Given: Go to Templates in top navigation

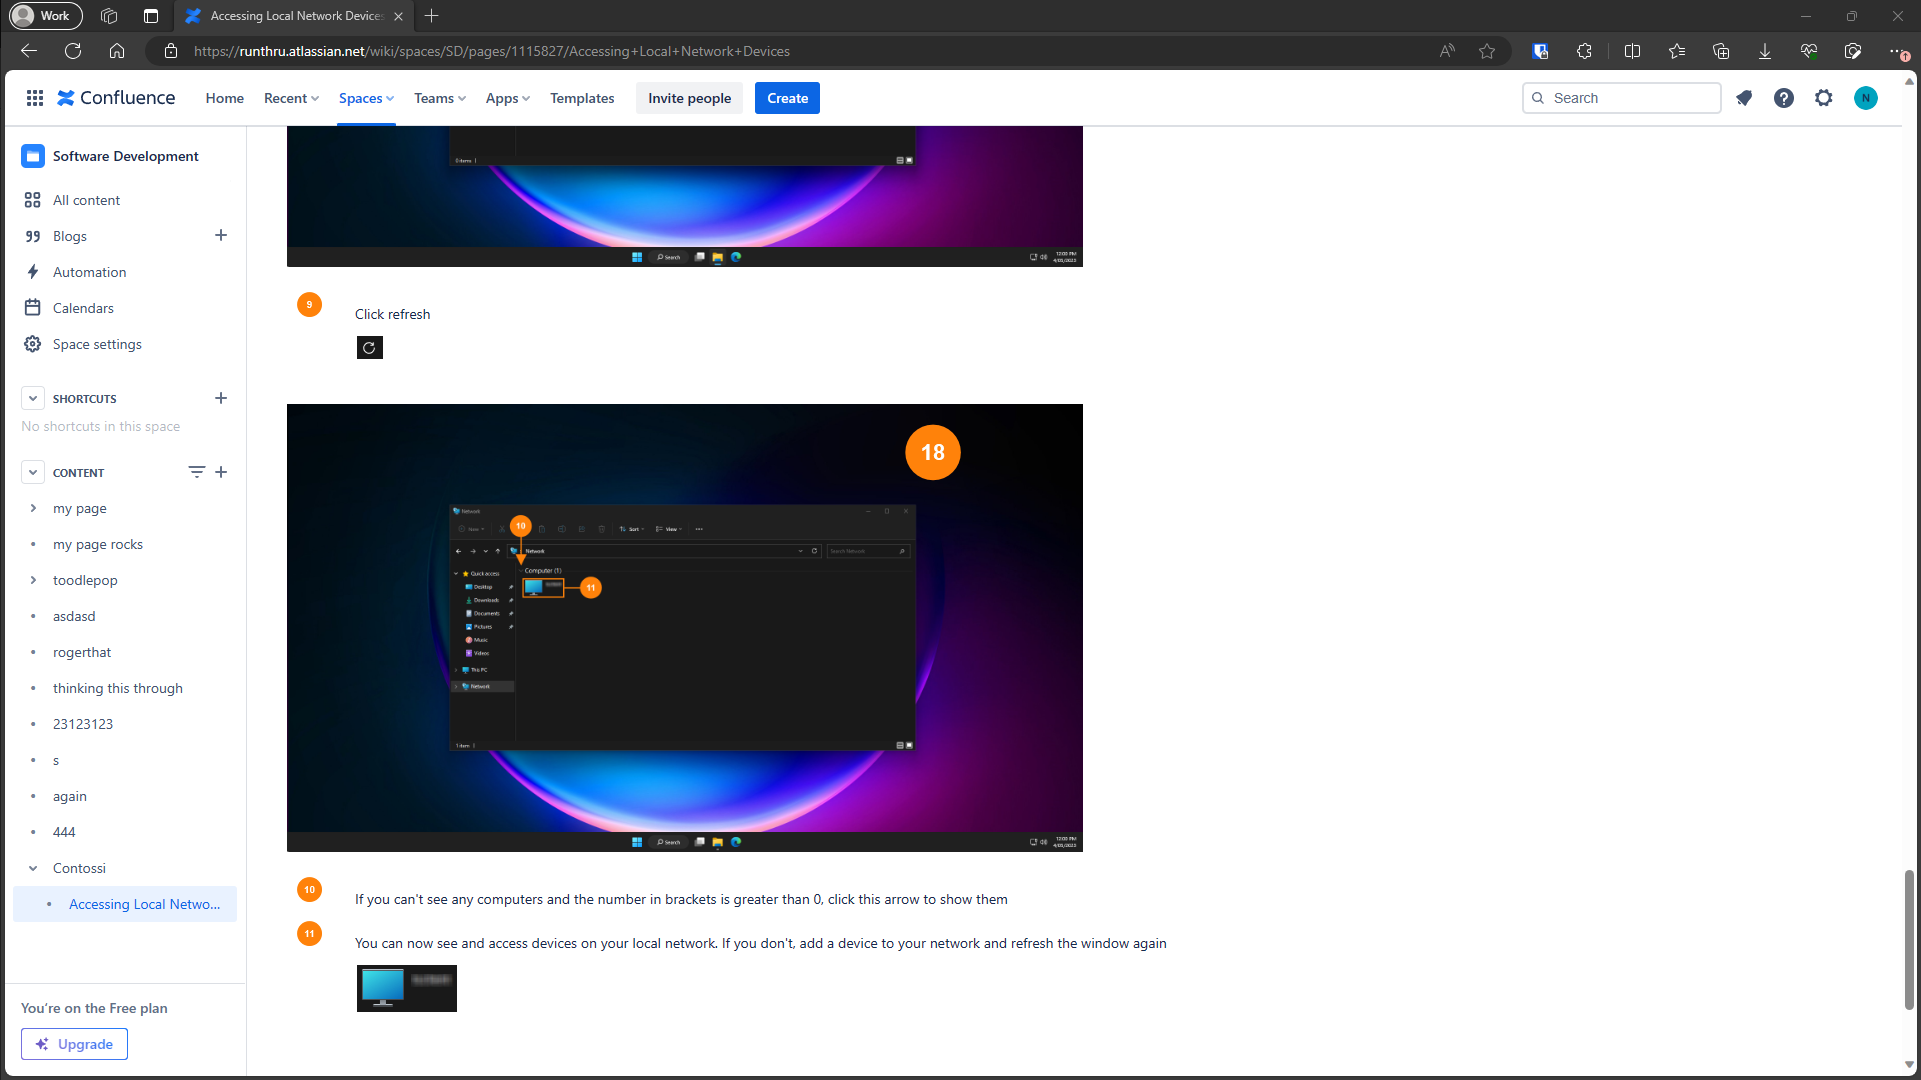Looking at the screenshot, I should coord(582,98).
